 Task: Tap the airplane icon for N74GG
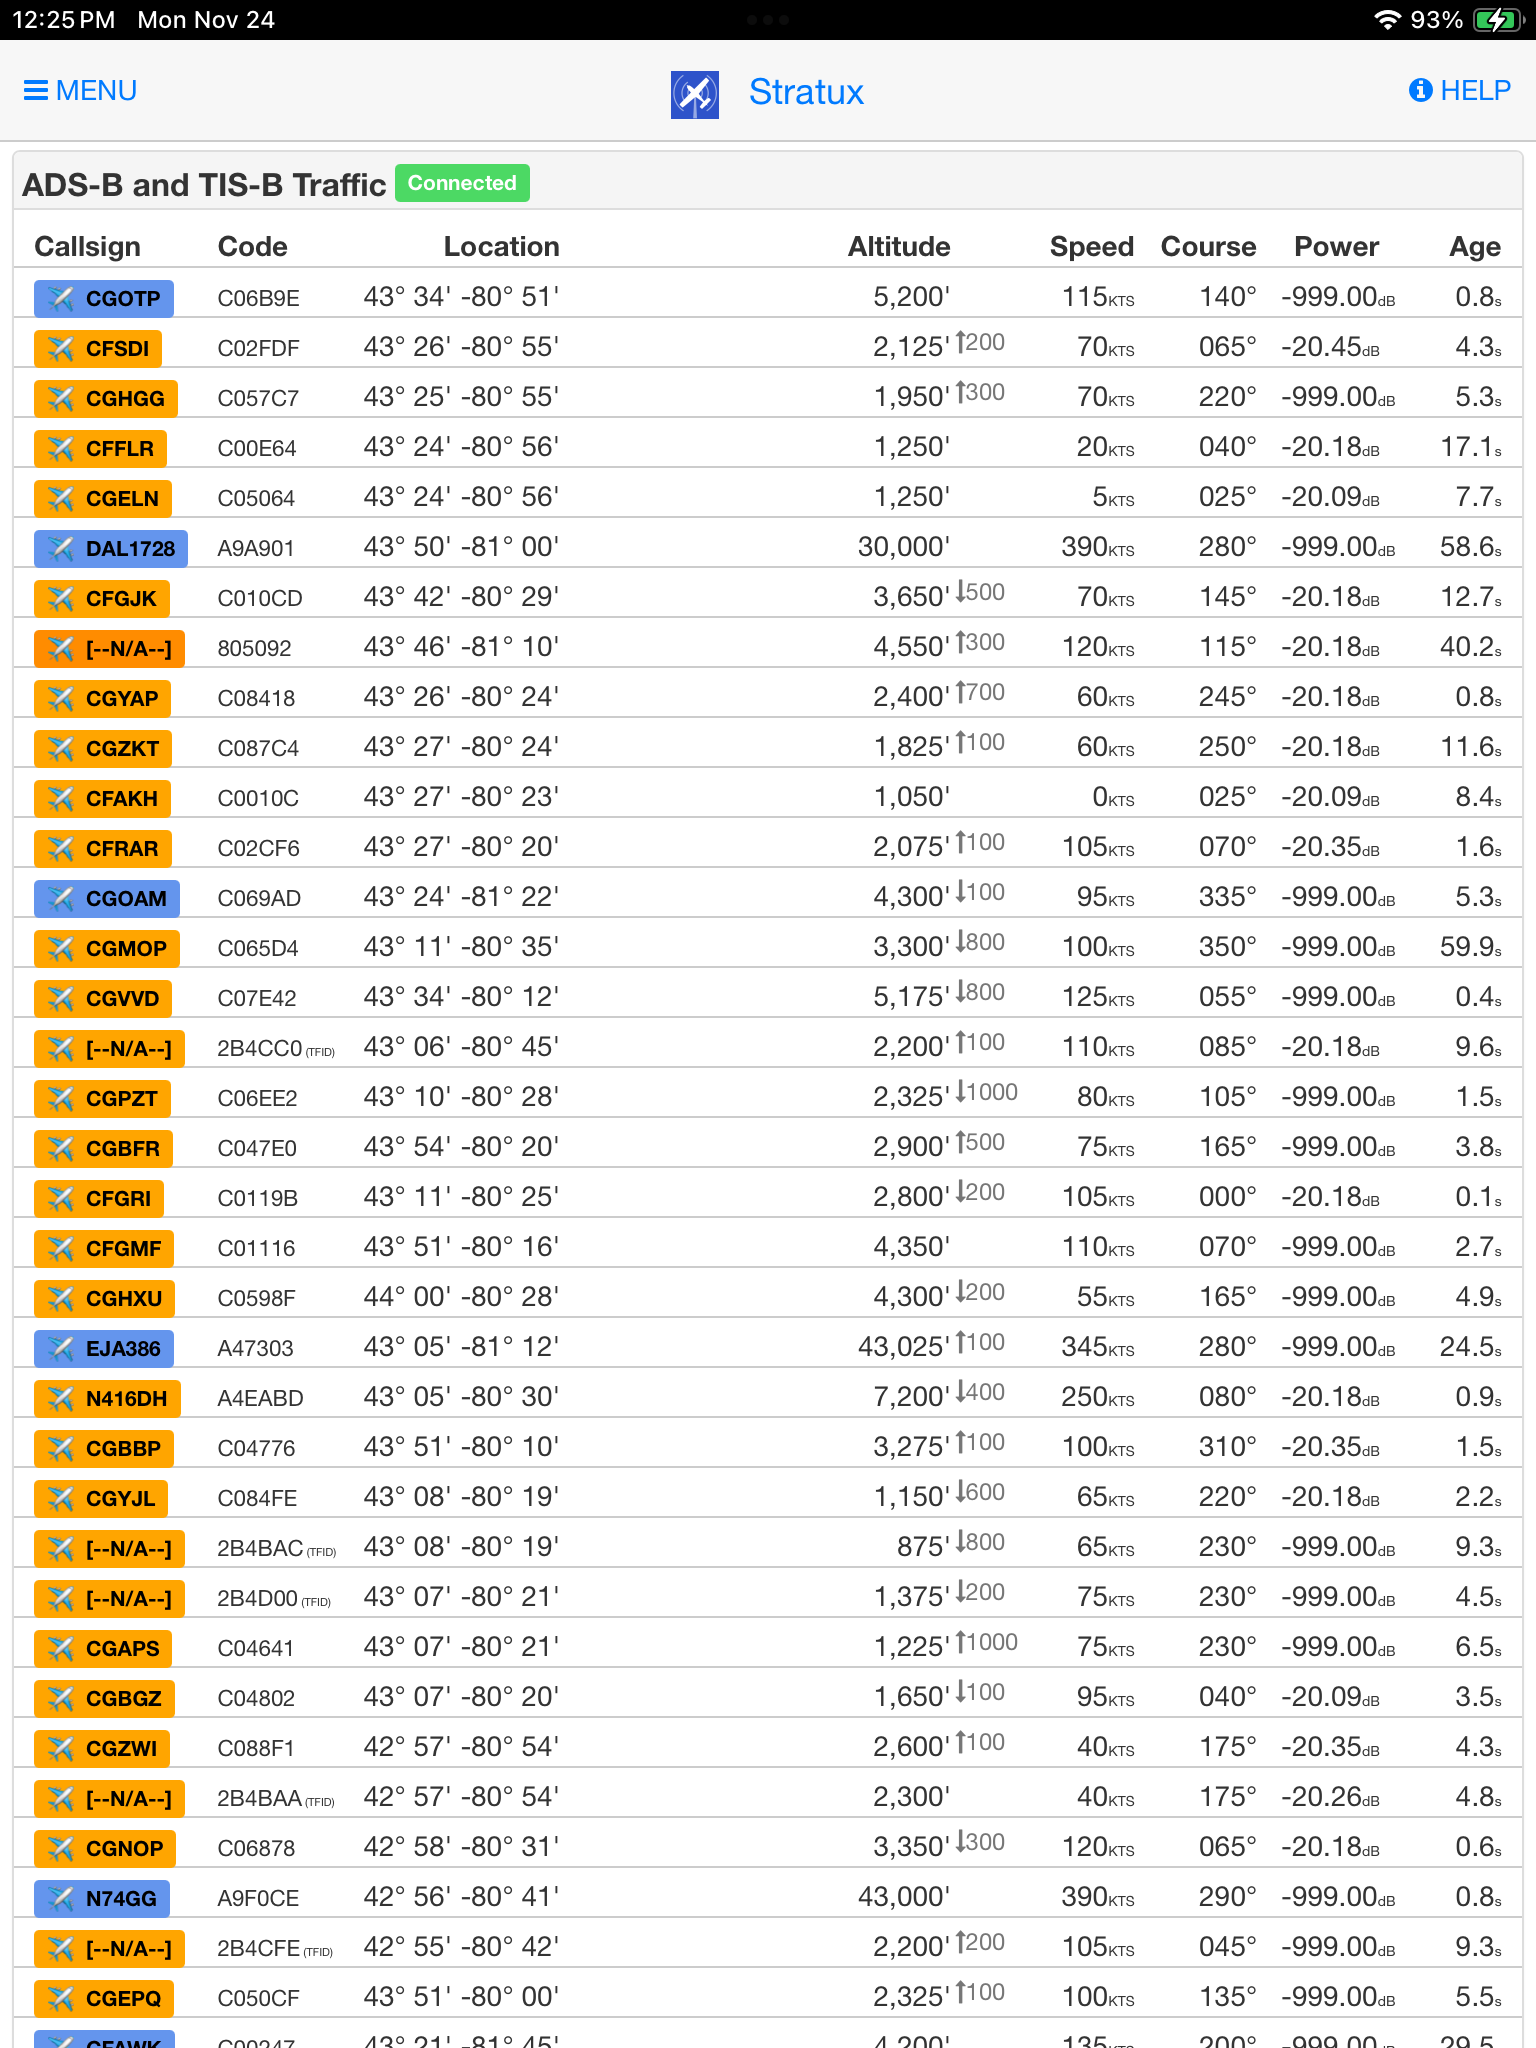tap(61, 1898)
